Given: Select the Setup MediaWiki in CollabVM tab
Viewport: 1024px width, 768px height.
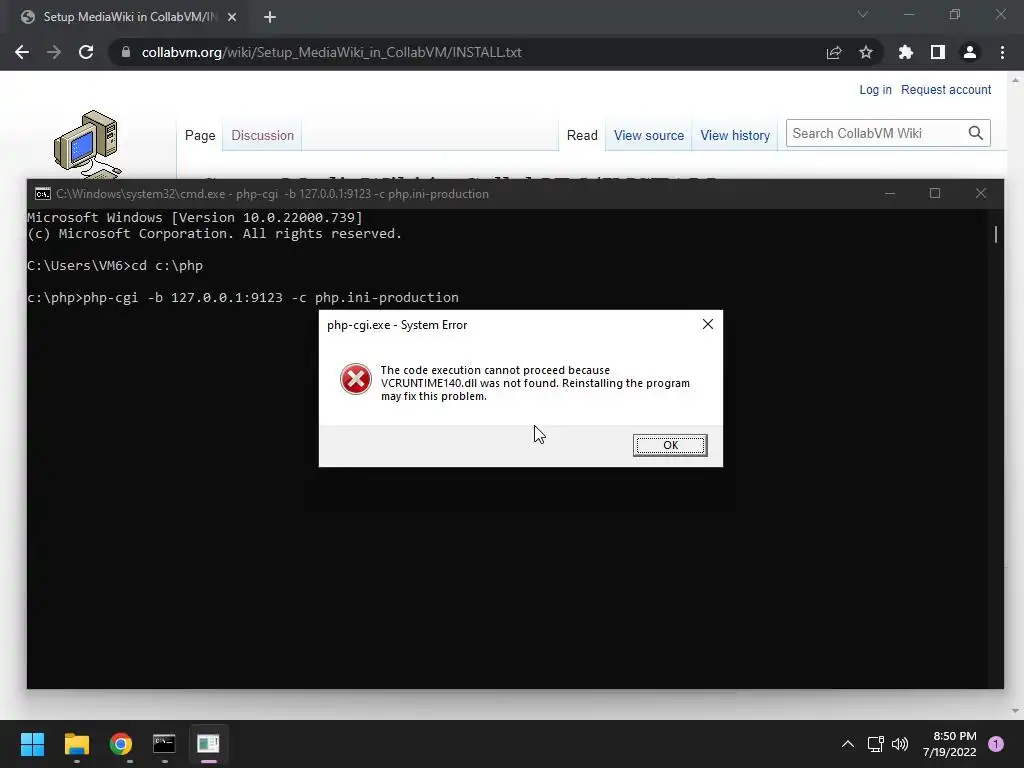Looking at the screenshot, I should 126,17.
